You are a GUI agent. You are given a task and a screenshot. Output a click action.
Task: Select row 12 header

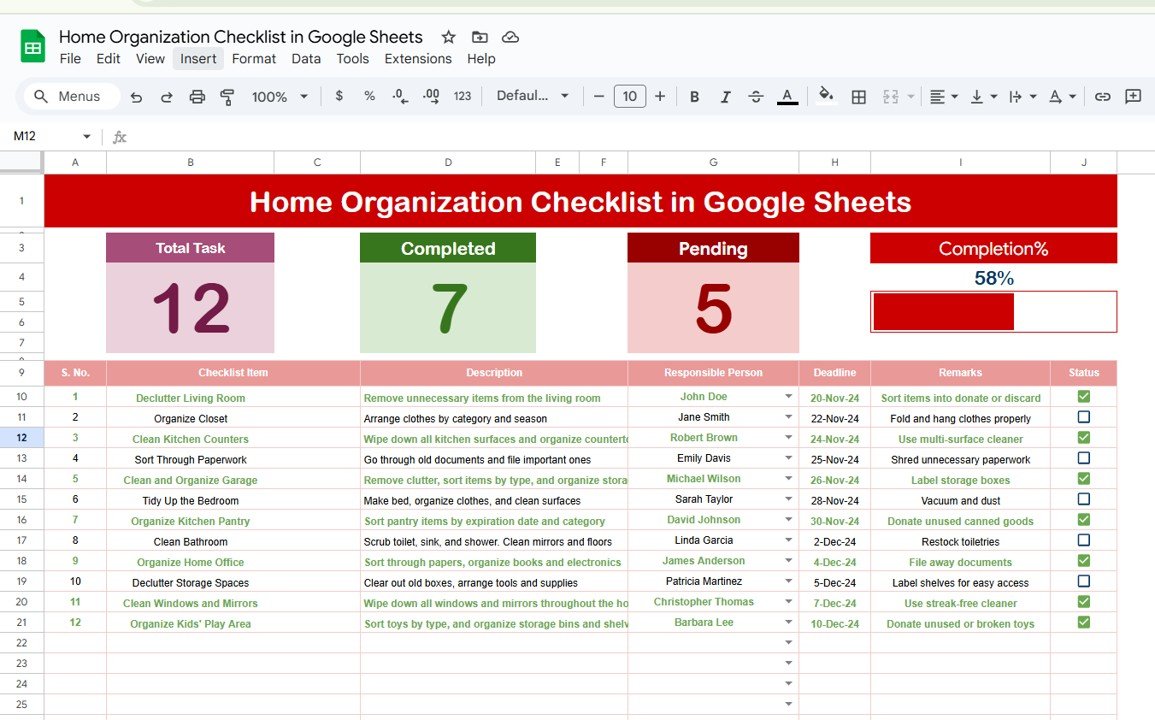pos(21,438)
